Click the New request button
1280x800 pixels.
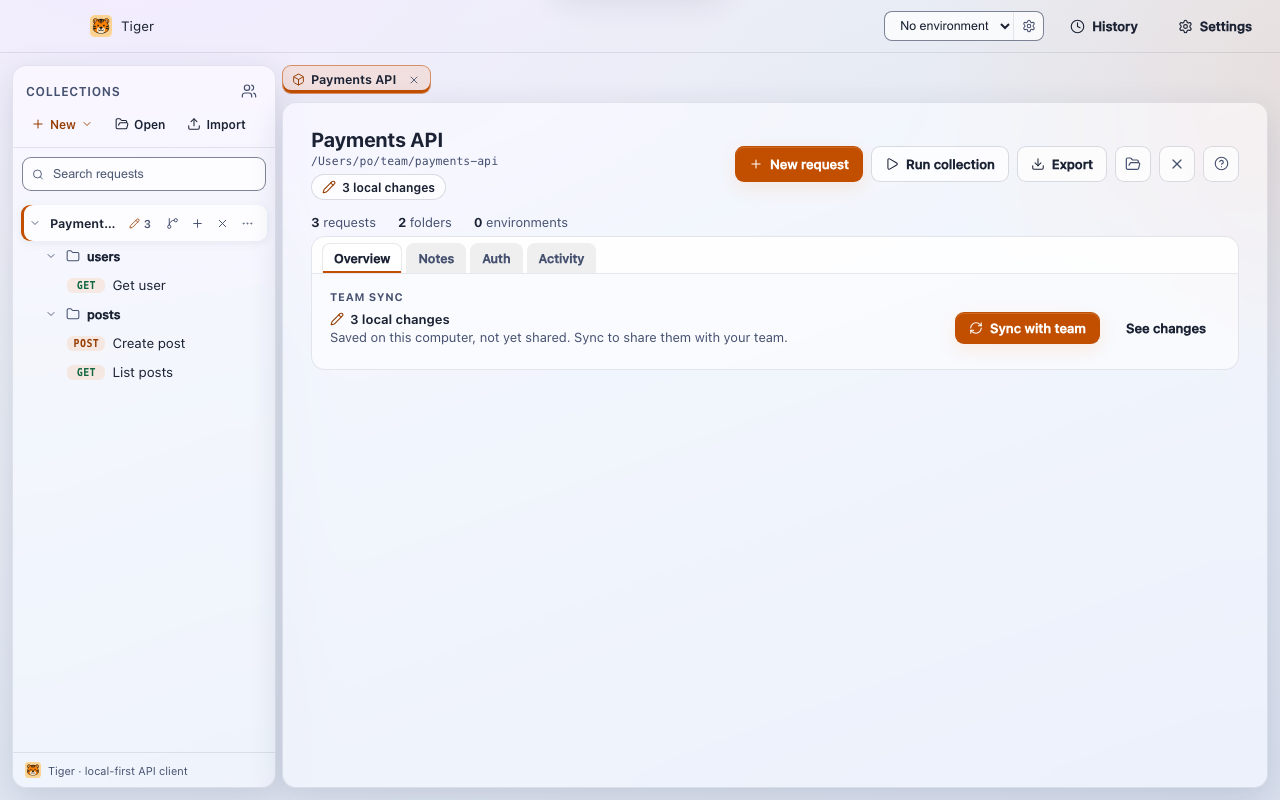coord(799,164)
